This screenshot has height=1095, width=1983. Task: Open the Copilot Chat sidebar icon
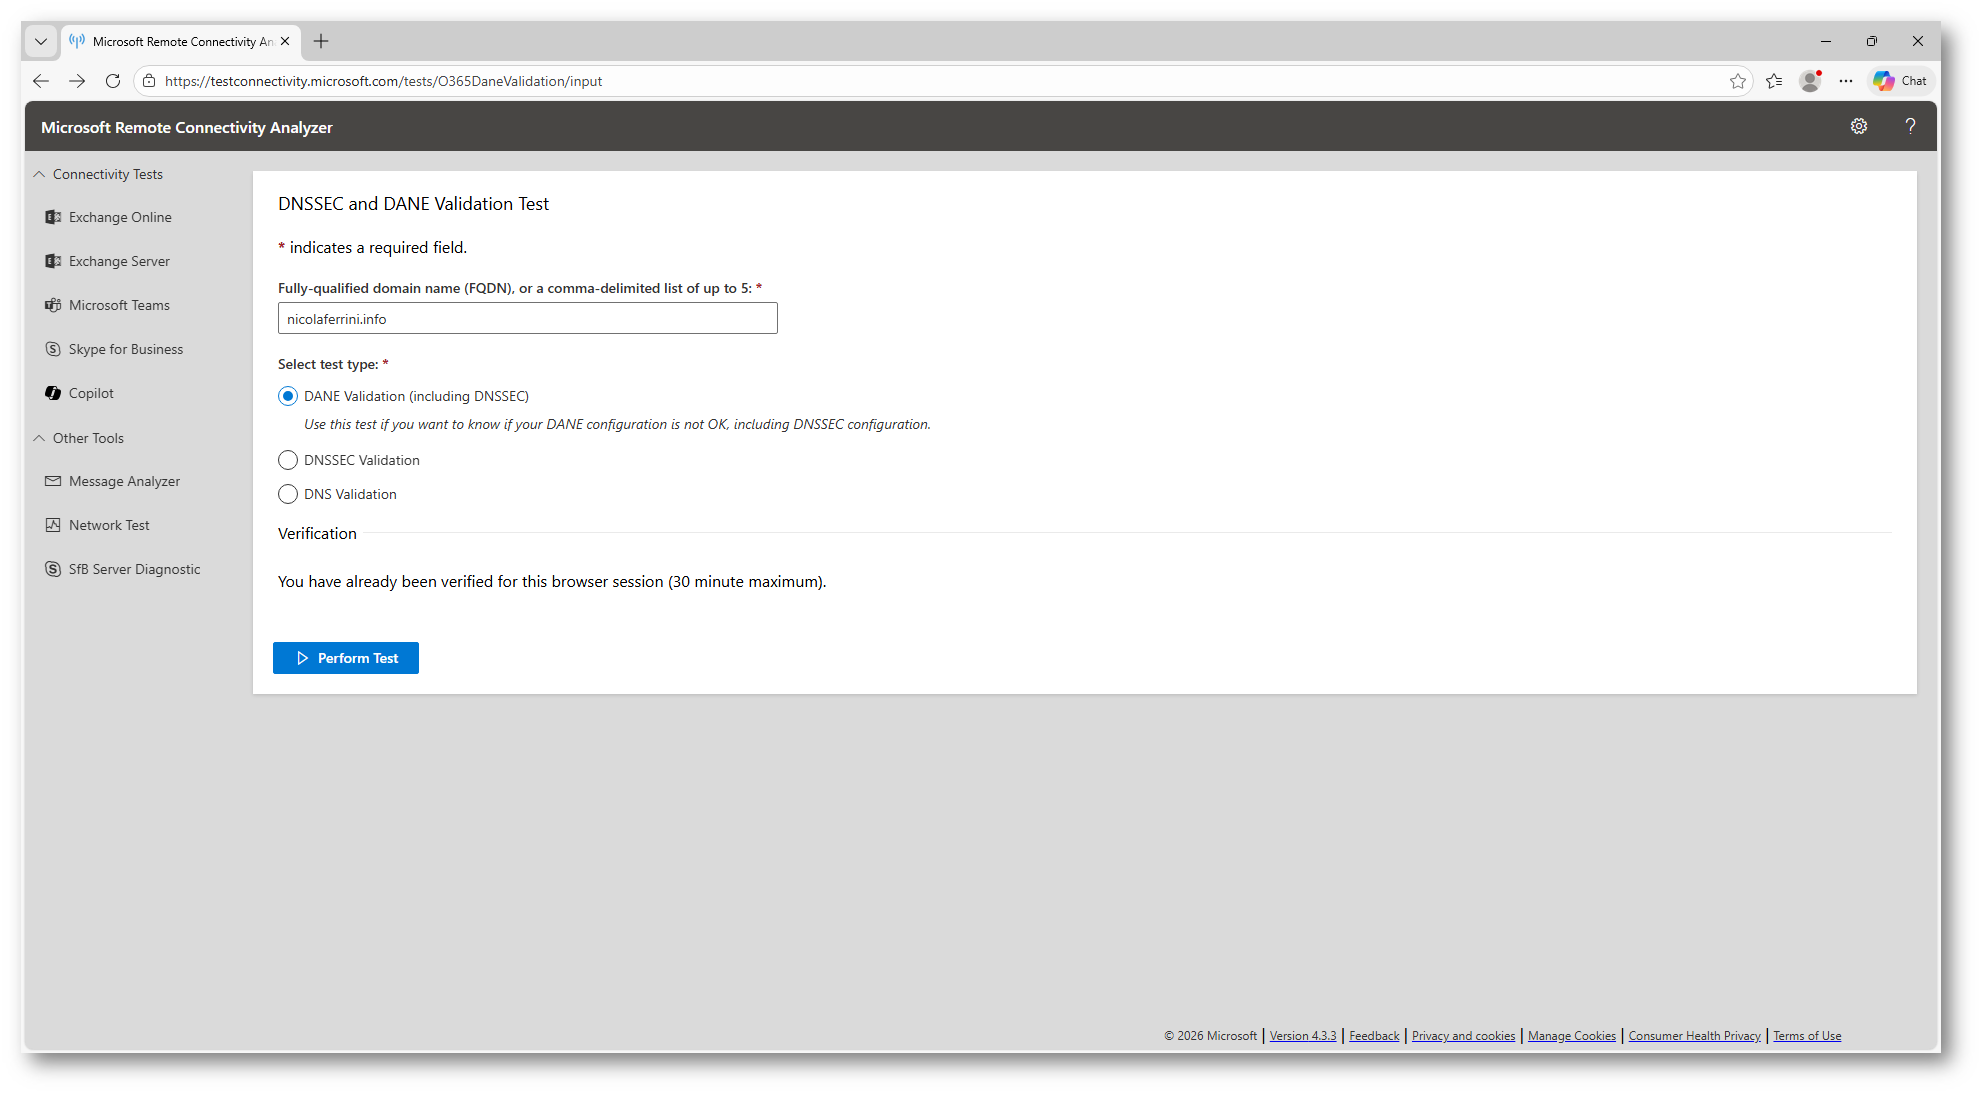click(x=1900, y=81)
